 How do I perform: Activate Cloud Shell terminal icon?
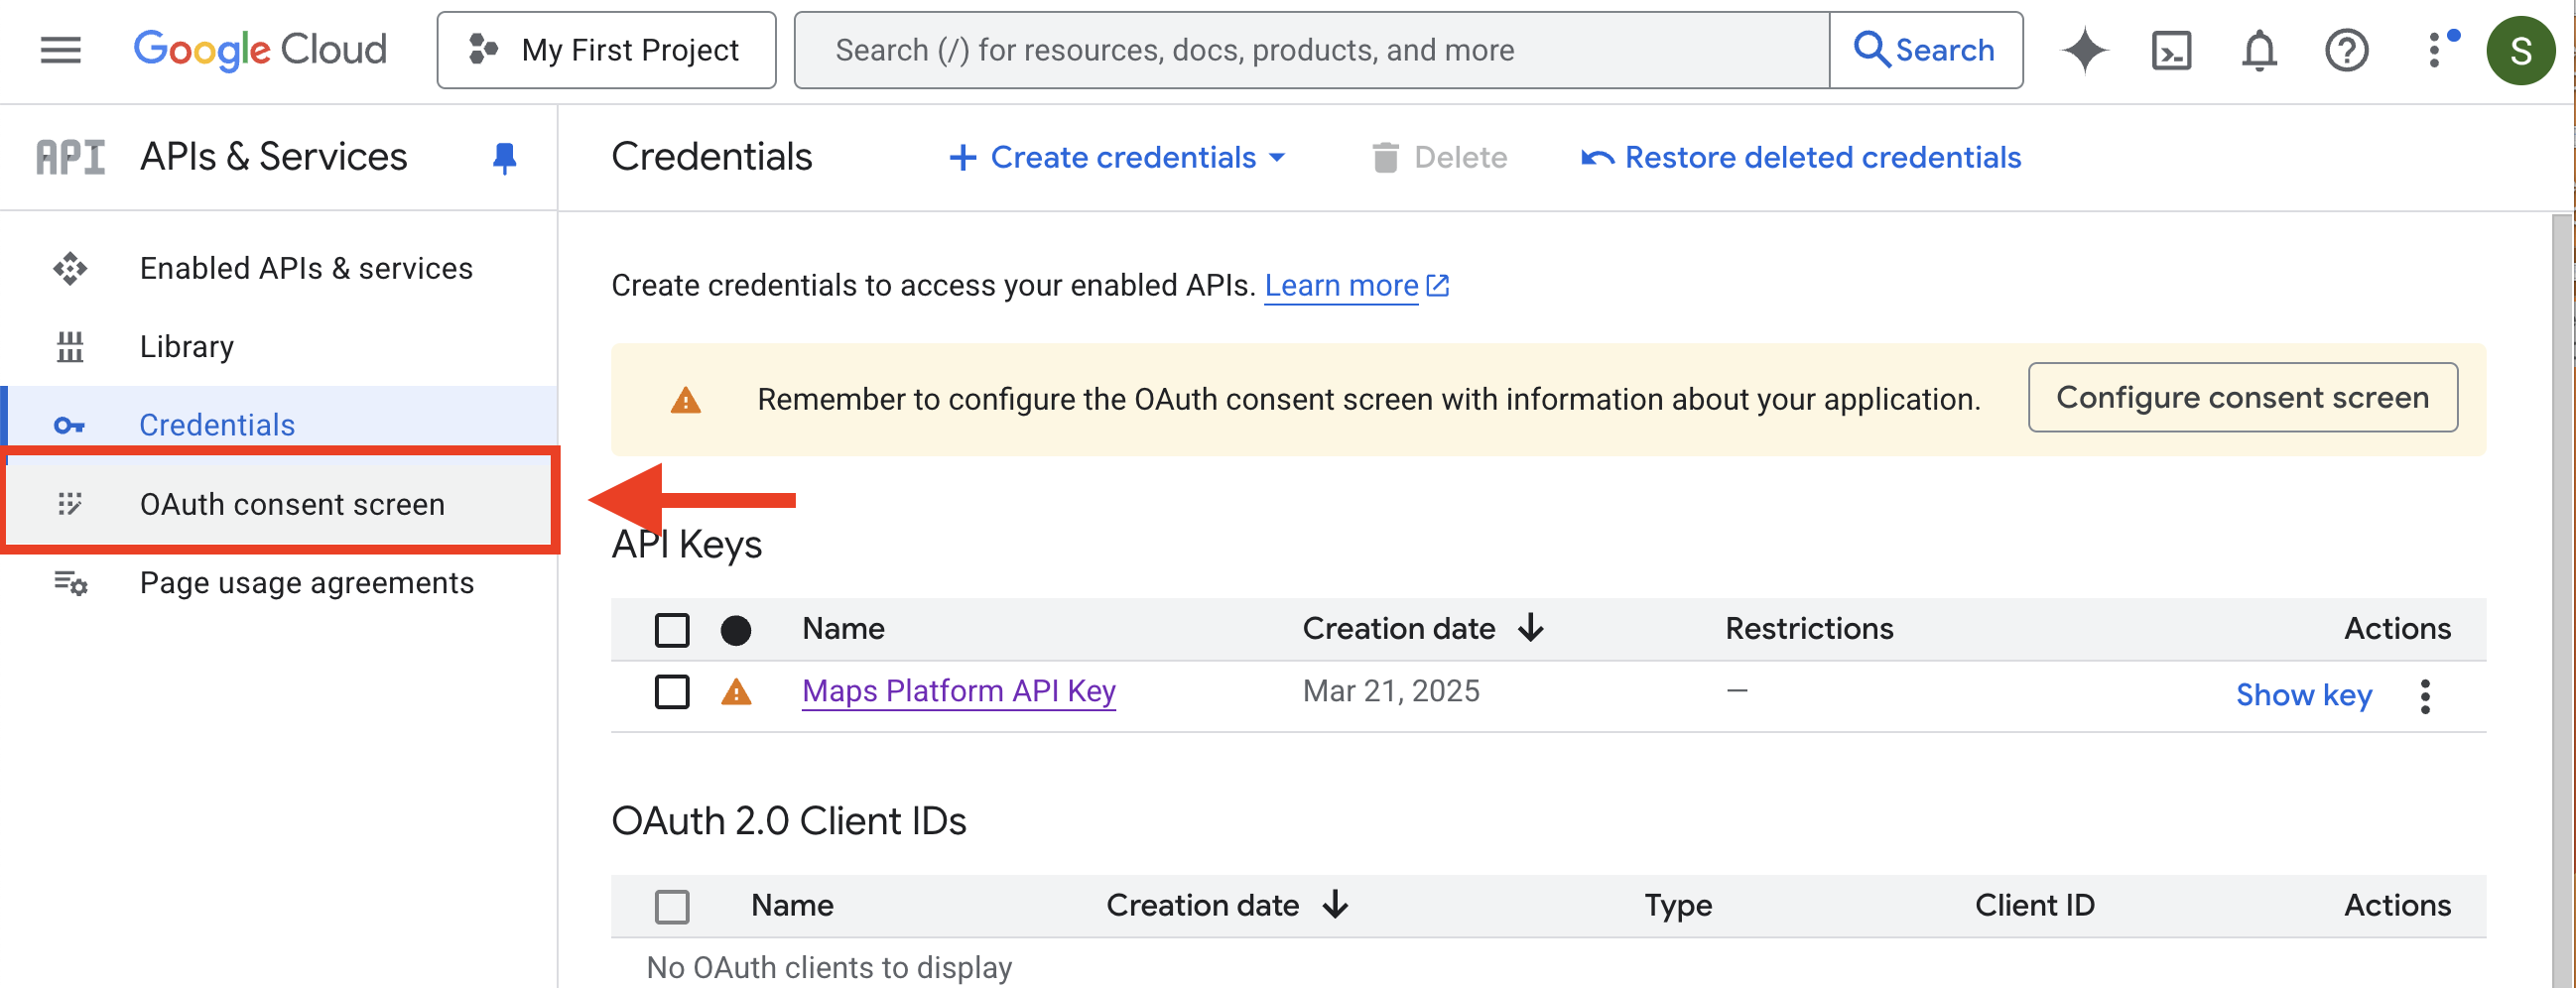[2171, 50]
